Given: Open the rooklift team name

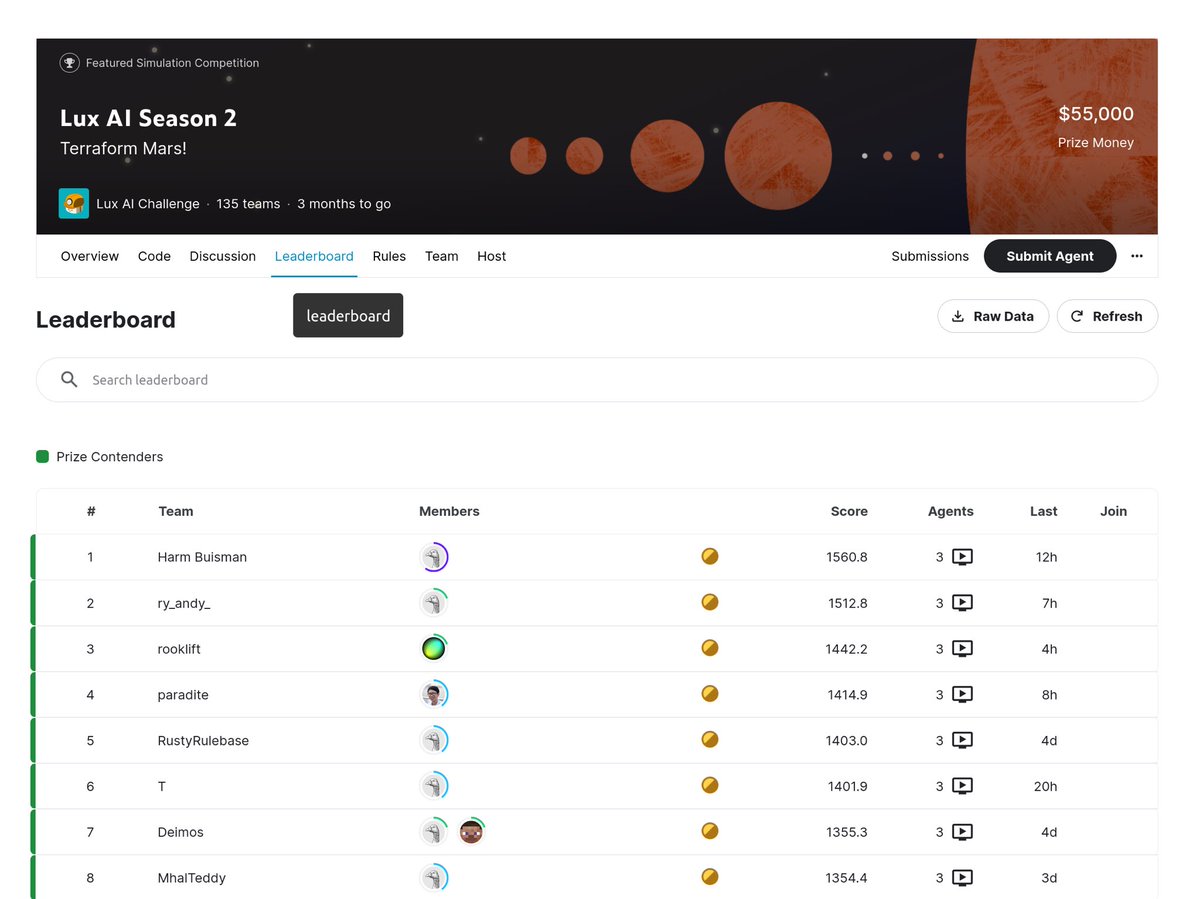Looking at the screenshot, I should click(x=179, y=649).
